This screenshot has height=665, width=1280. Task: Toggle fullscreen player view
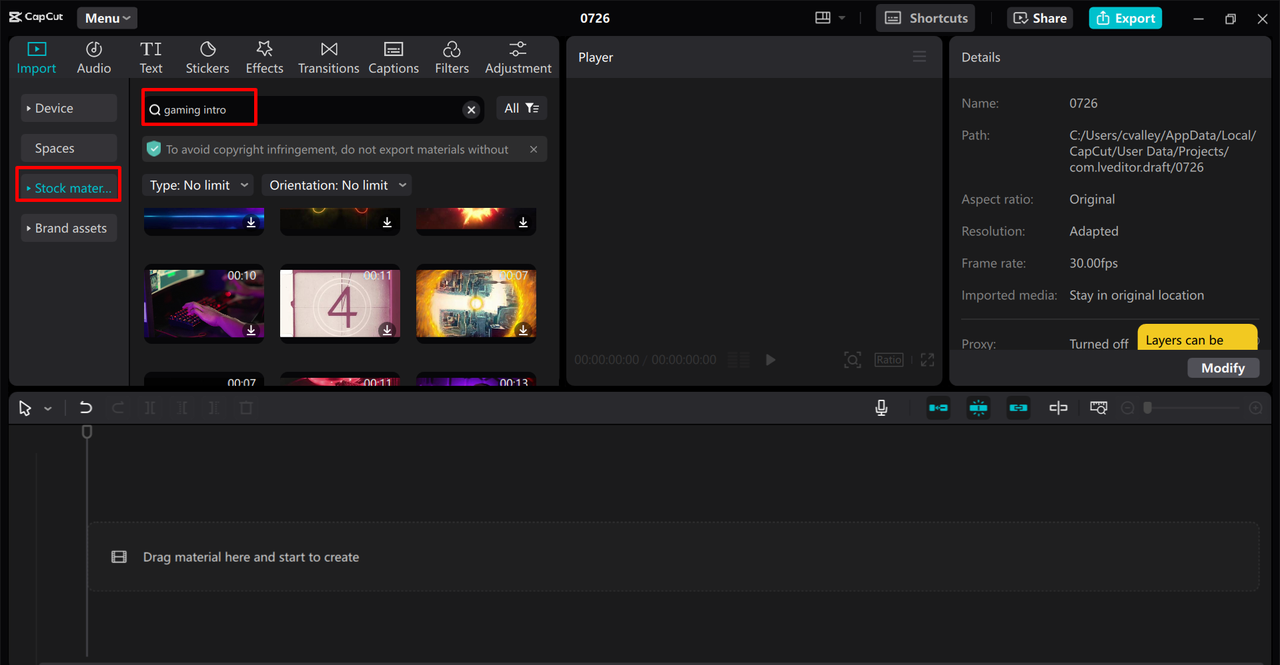(927, 360)
